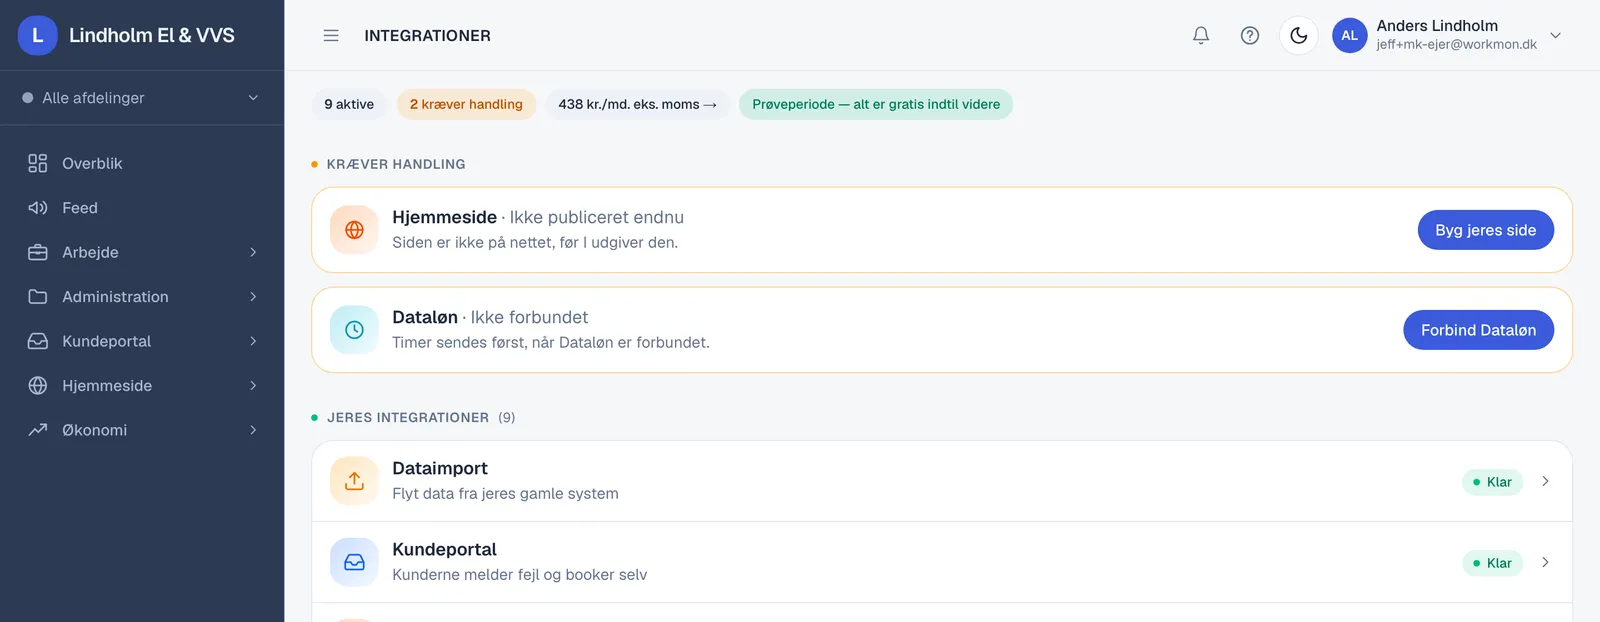The image size is (1600, 622).
Task: Open the 438 kr./md. pricing link
Action: click(638, 104)
